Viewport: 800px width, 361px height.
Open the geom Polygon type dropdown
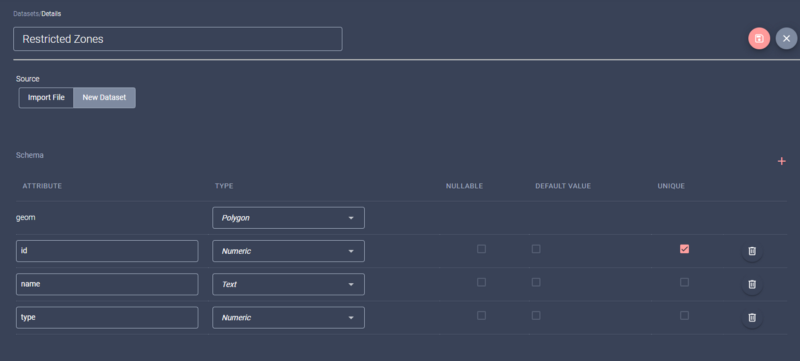point(288,218)
